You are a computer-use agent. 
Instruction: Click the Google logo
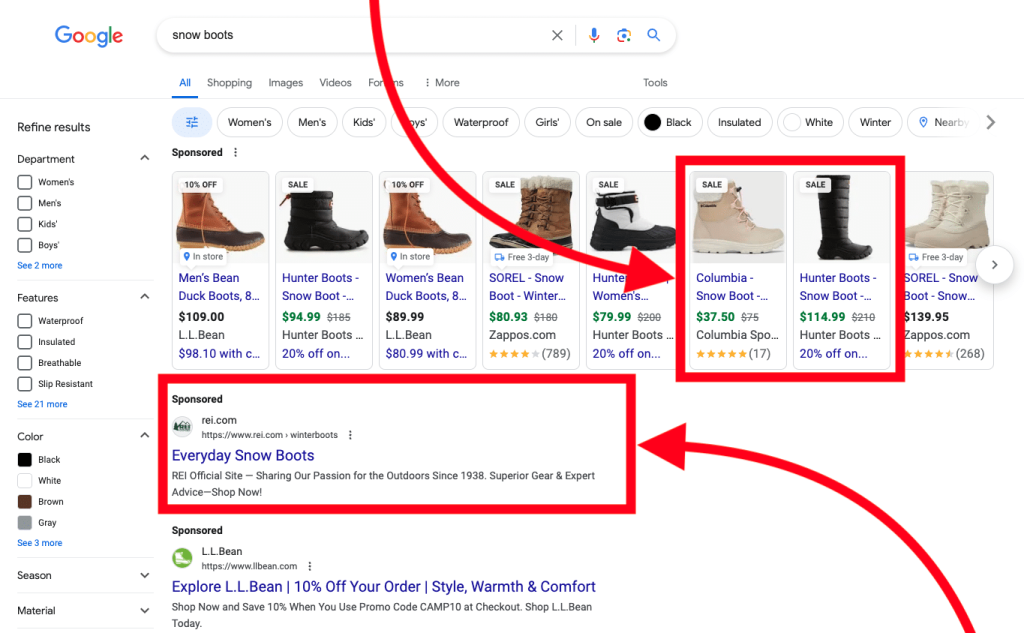[89, 36]
